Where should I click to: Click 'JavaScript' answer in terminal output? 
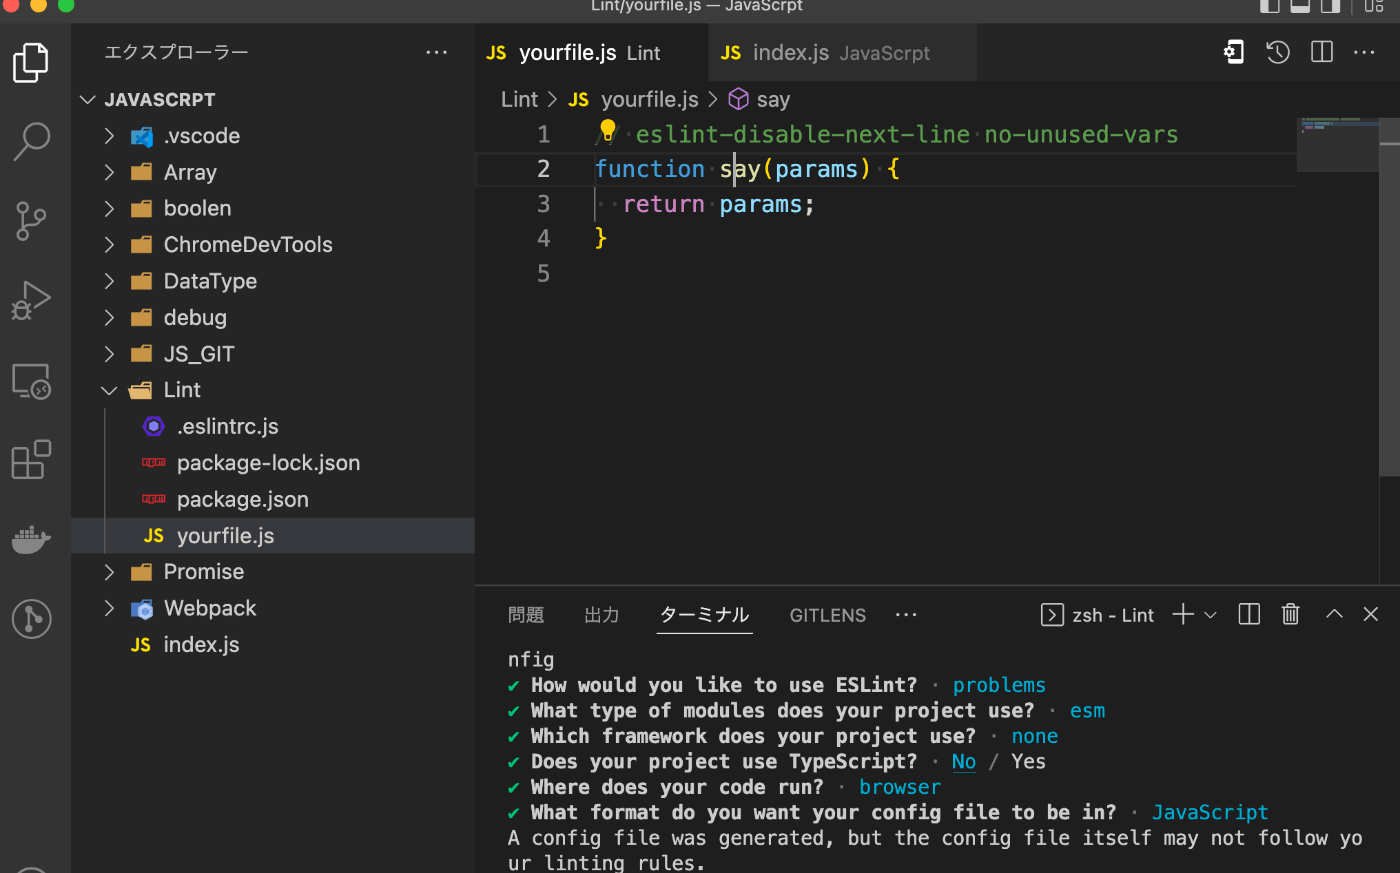(1210, 813)
